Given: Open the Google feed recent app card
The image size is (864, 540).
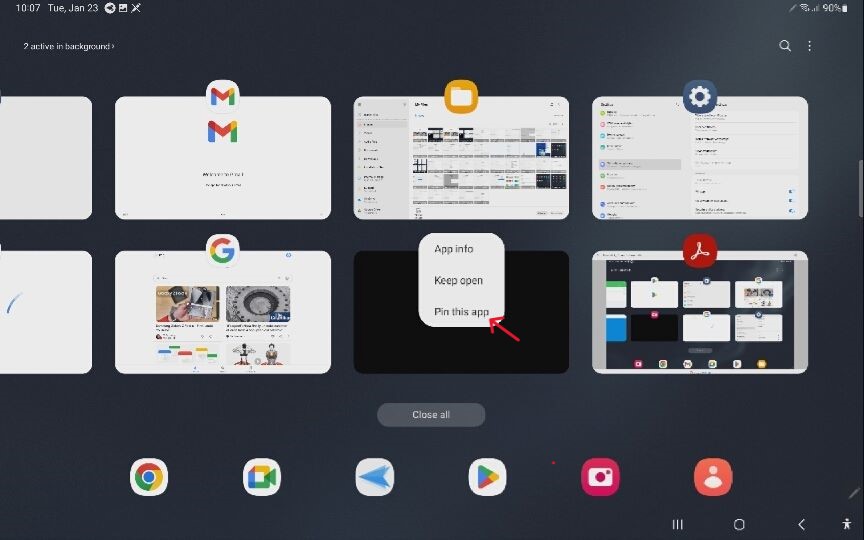Looking at the screenshot, I should (x=223, y=312).
